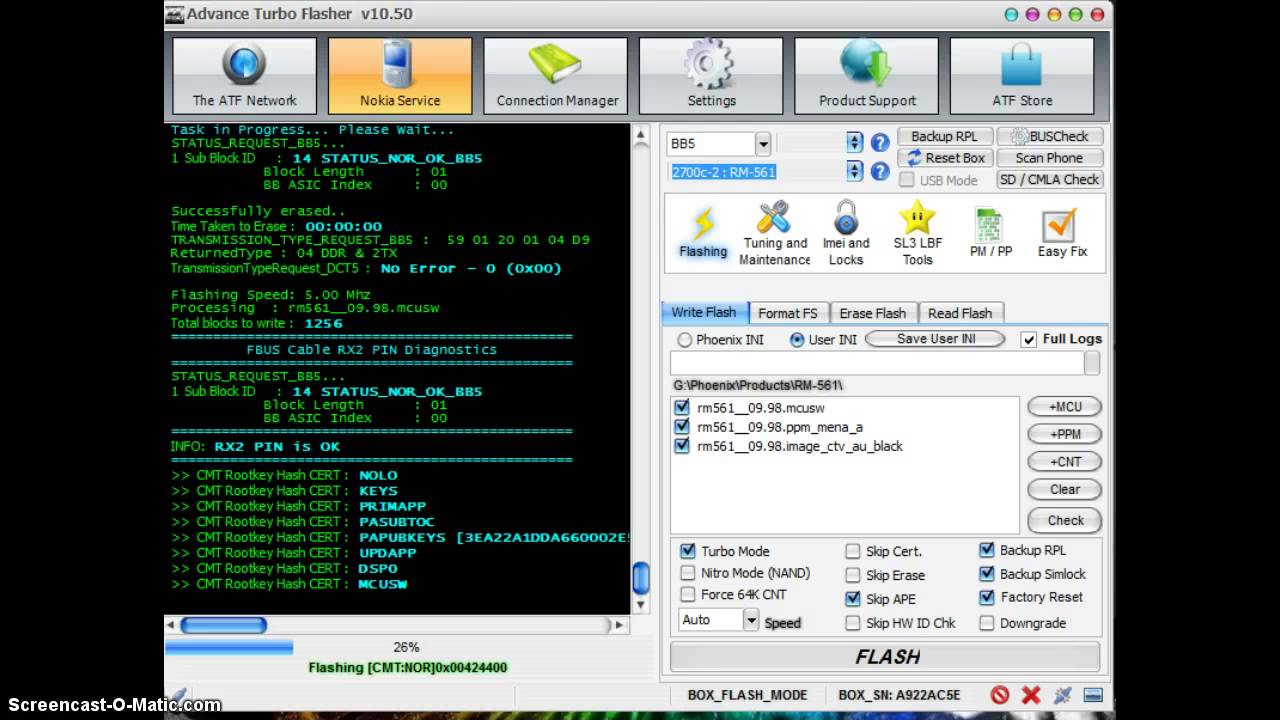1280x720 pixels.
Task: Open Tuning and Maintenance tools
Action: [774, 232]
